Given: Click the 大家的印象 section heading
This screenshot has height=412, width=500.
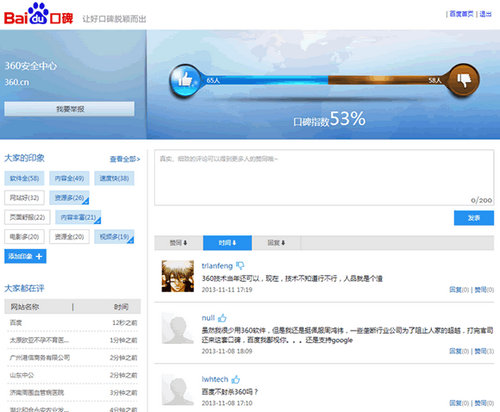Looking at the screenshot, I should click(24, 158).
